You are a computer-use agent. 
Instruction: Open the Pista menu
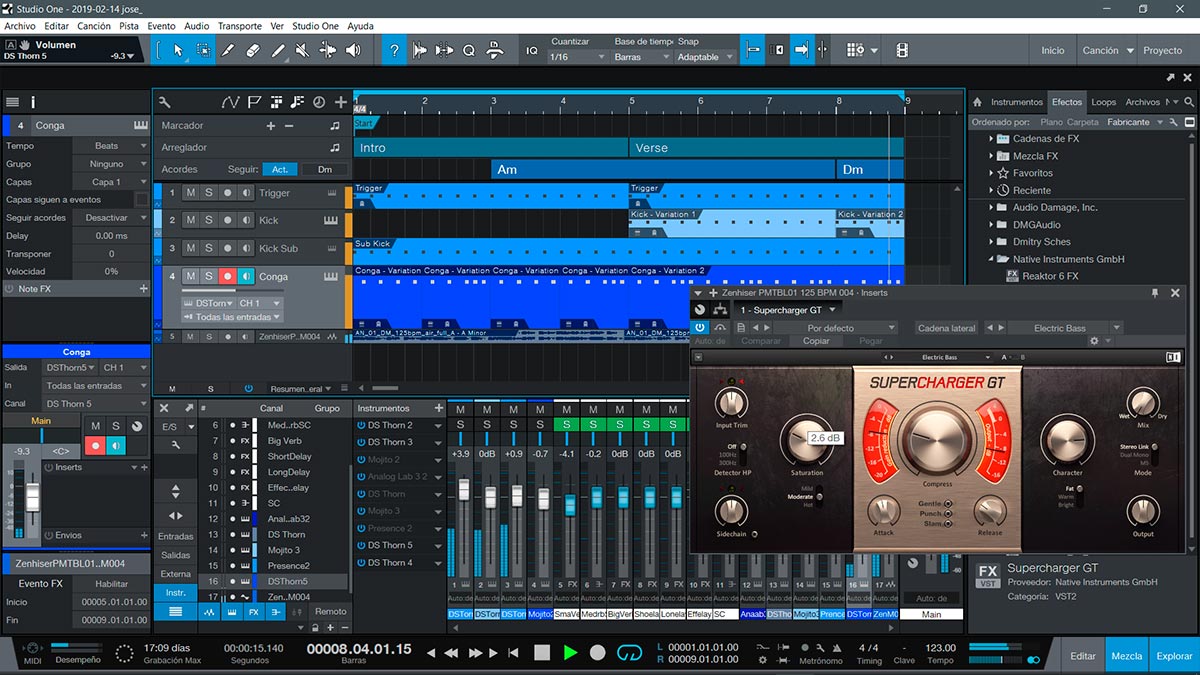(129, 26)
